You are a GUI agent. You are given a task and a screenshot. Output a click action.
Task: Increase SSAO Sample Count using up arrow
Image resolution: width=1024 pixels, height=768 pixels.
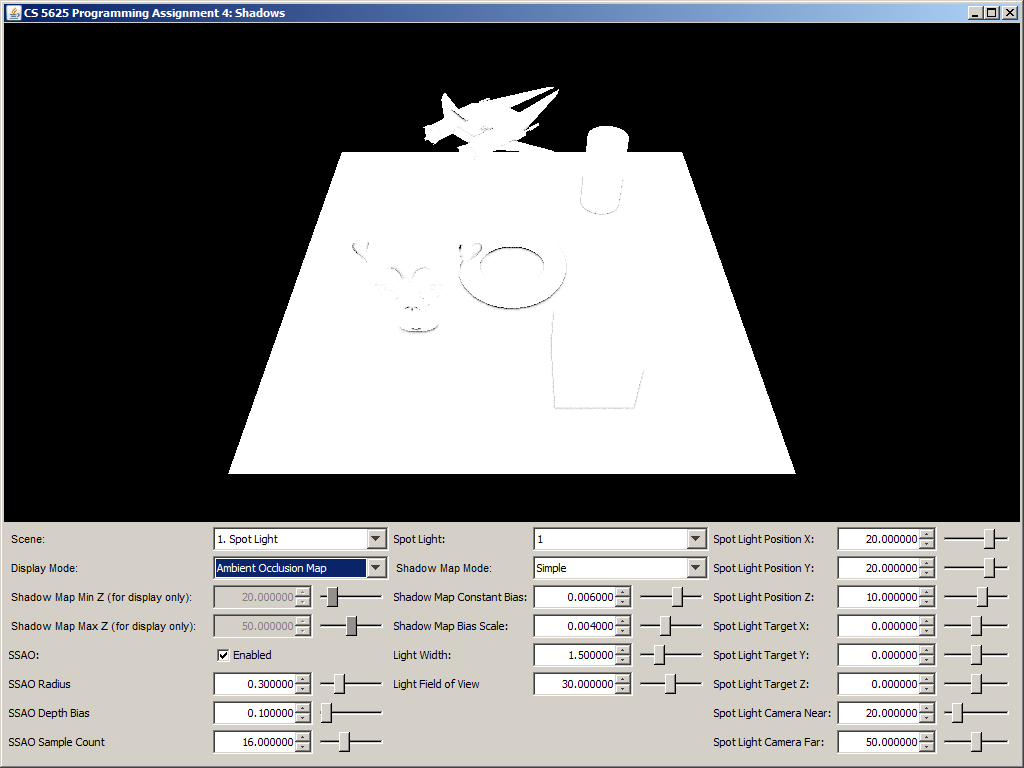303,737
